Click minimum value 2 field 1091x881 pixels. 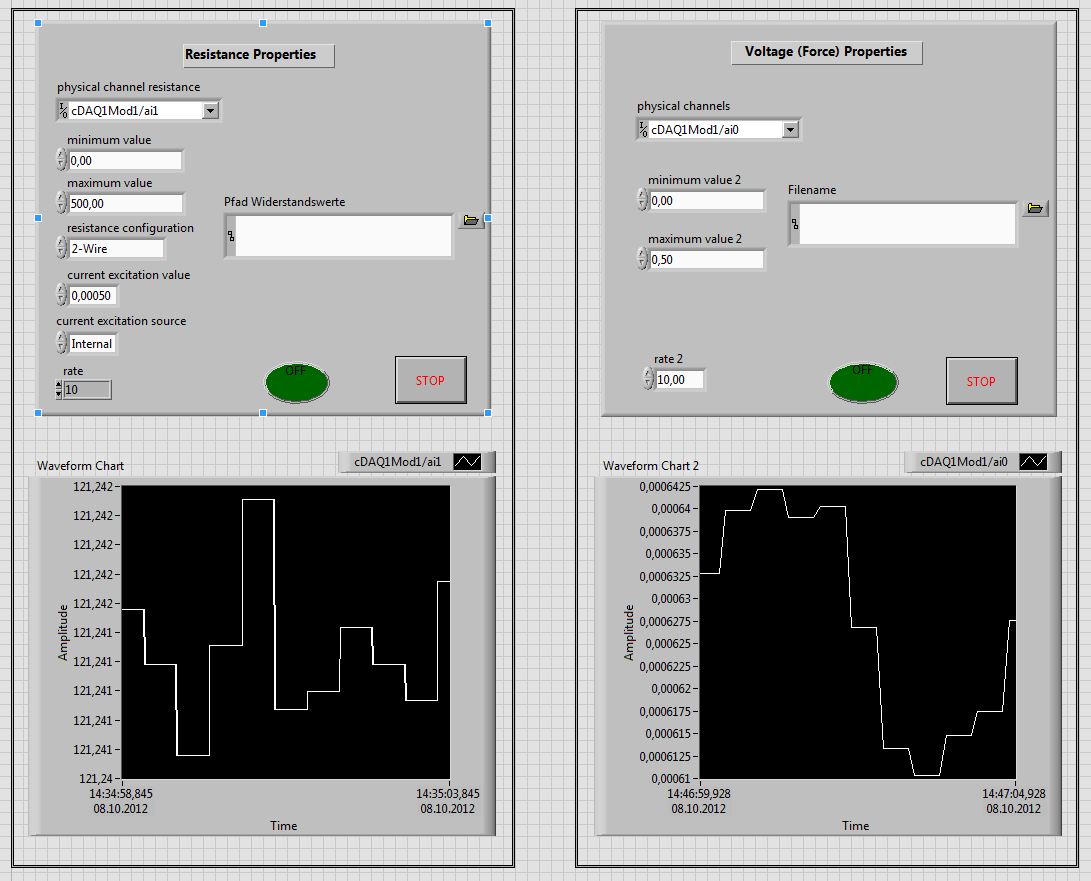tap(706, 200)
